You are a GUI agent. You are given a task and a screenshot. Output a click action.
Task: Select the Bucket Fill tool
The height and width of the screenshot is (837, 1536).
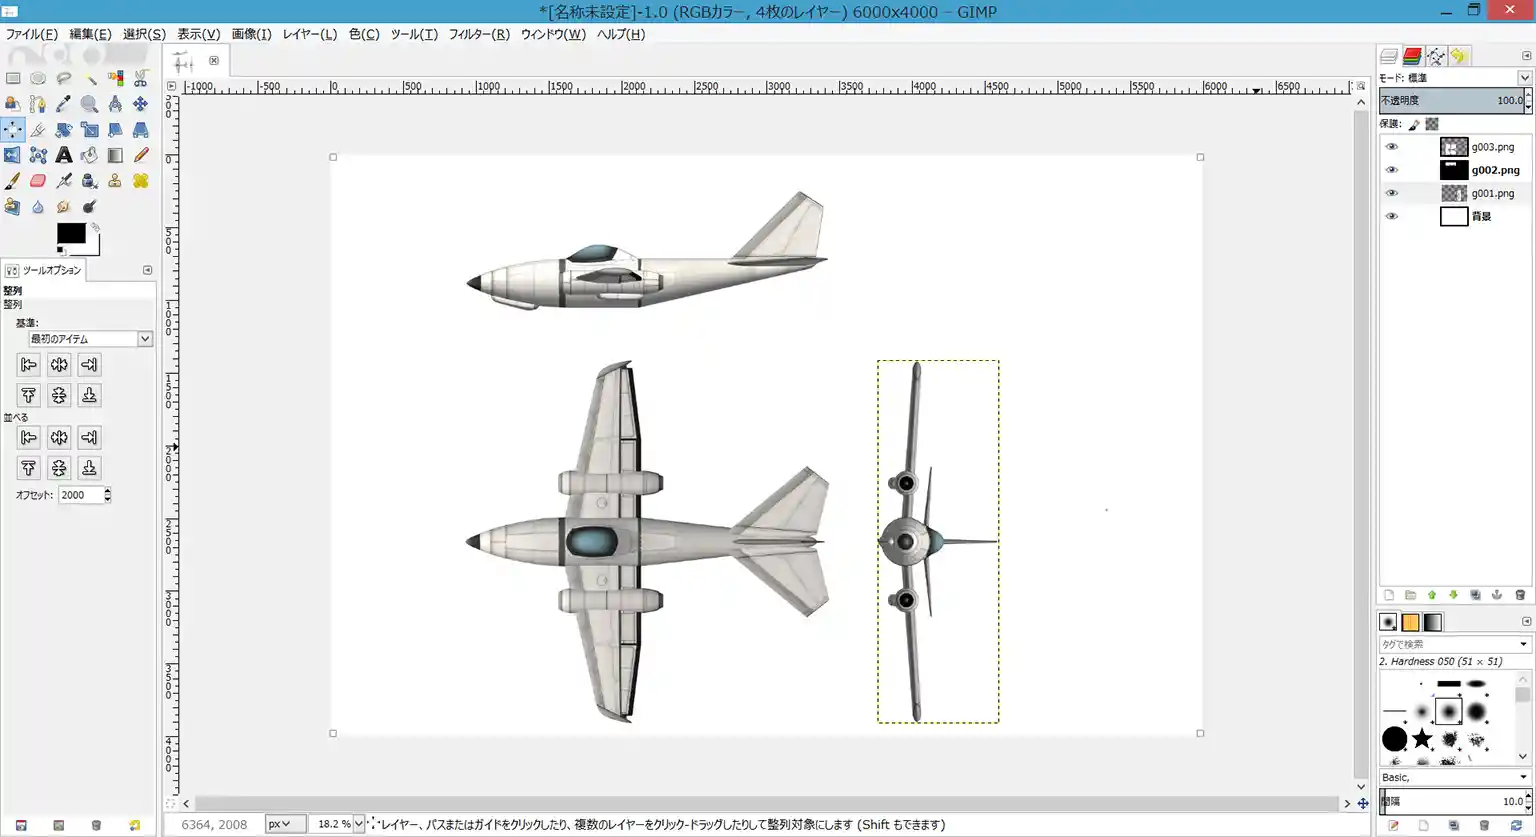click(x=90, y=155)
